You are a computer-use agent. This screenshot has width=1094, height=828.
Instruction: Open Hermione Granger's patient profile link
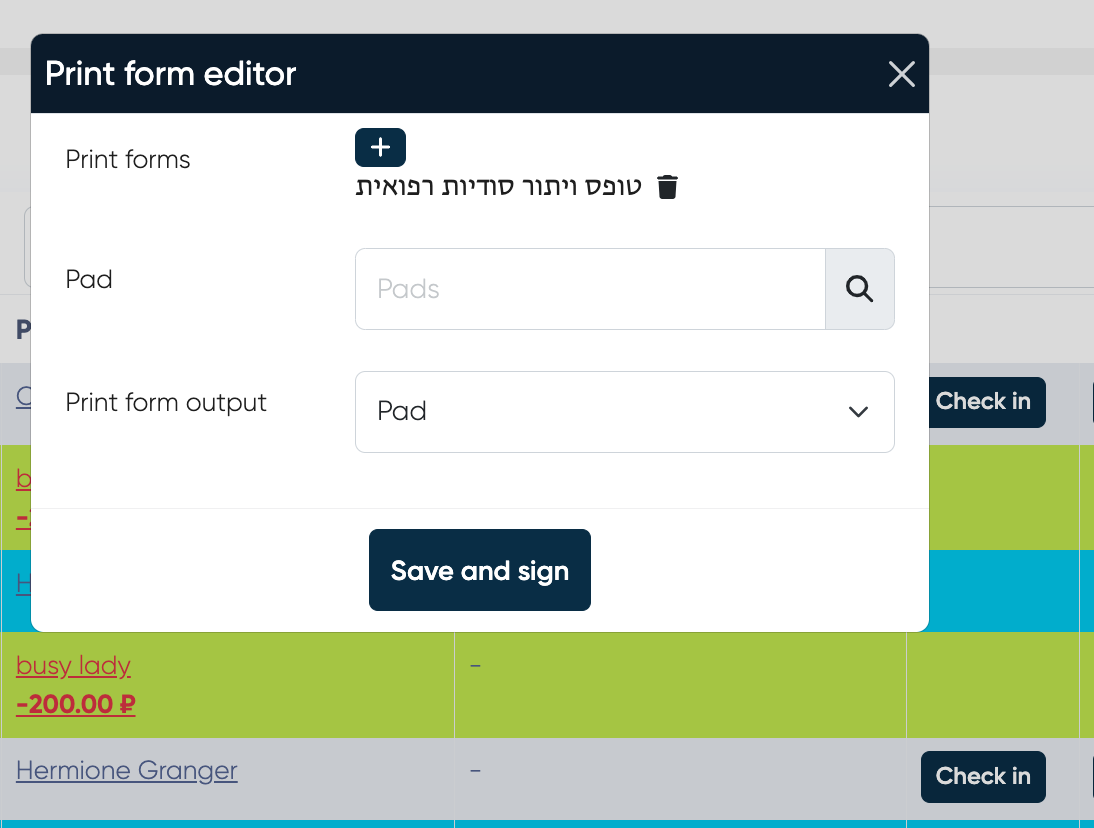click(127, 771)
